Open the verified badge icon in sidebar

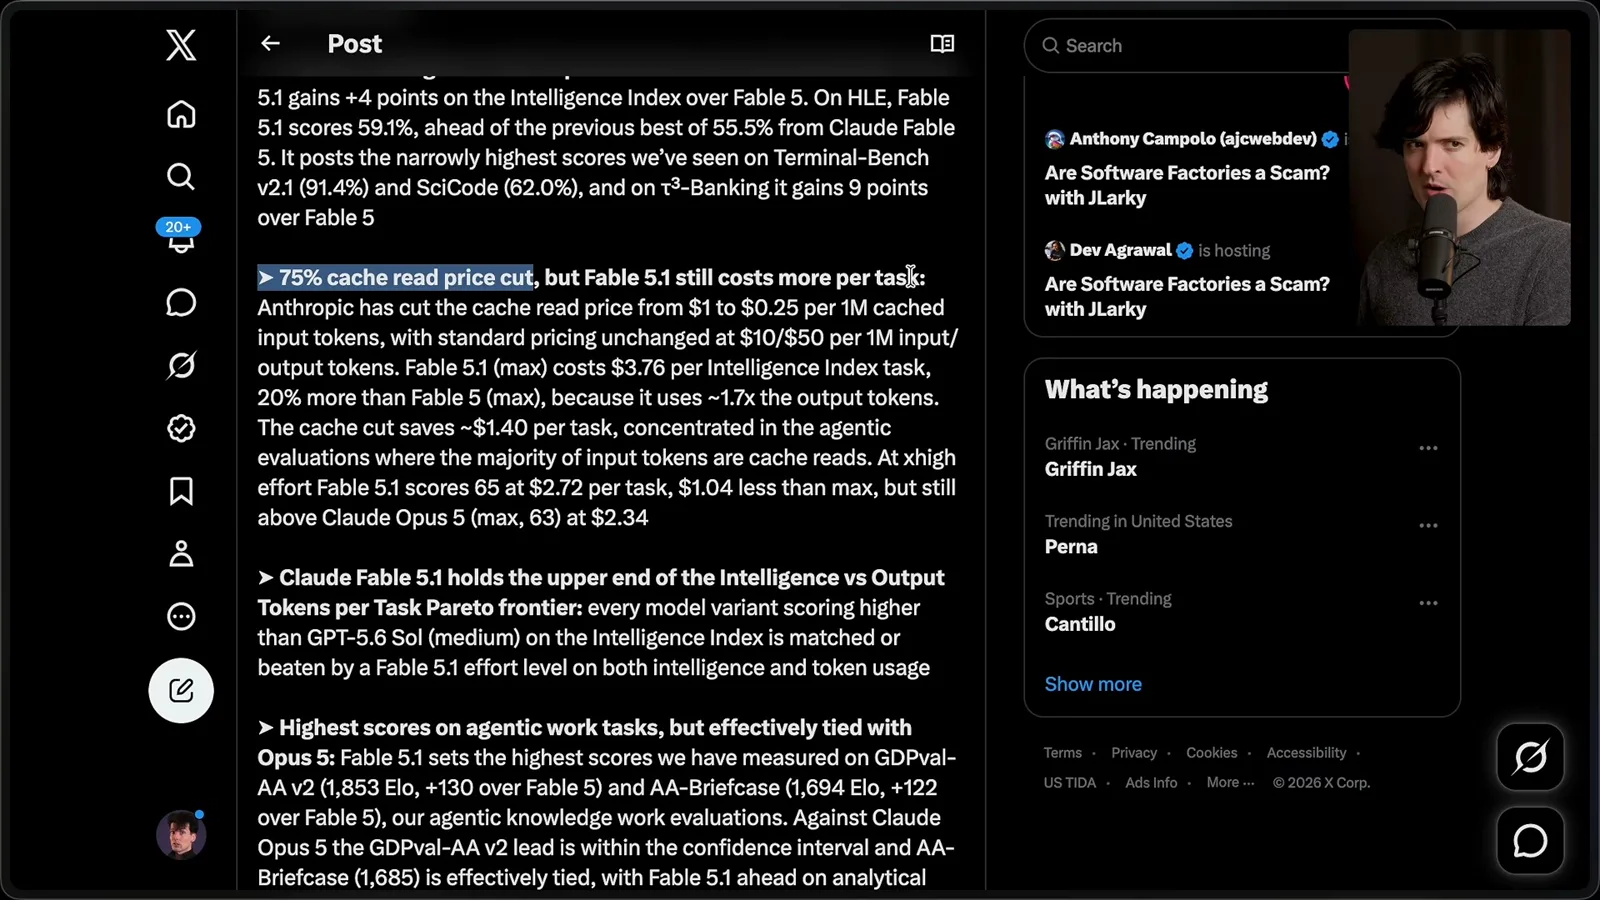pyautogui.click(x=181, y=428)
